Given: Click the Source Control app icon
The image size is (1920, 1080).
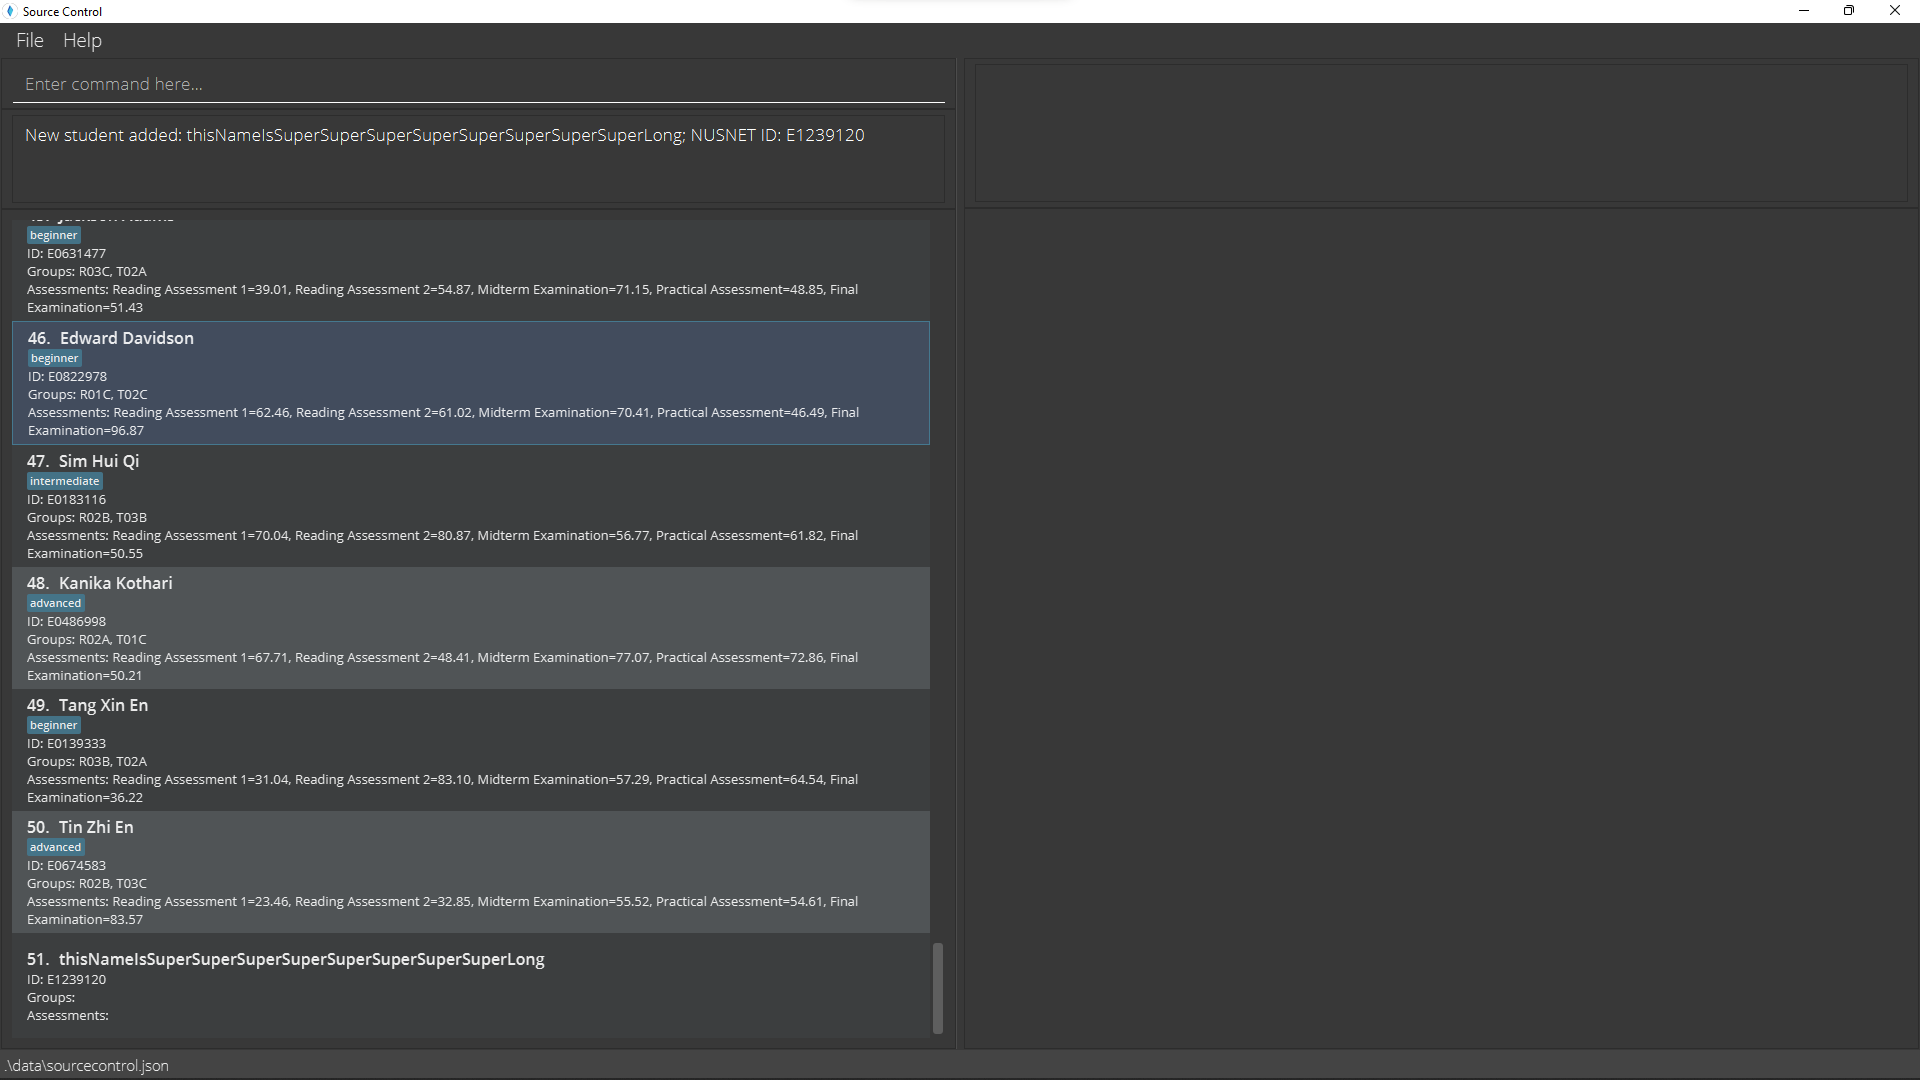Looking at the screenshot, I should 10,11.
